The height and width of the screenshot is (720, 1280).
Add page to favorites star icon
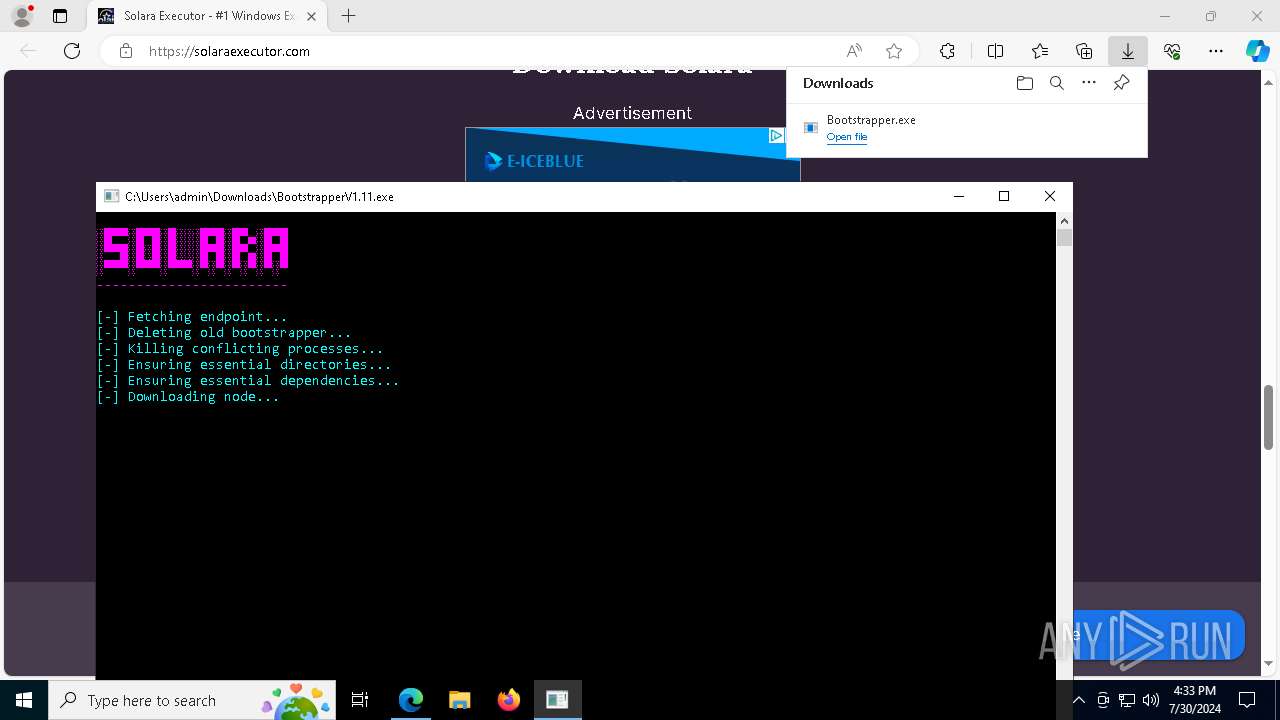[x=894, y=51]
